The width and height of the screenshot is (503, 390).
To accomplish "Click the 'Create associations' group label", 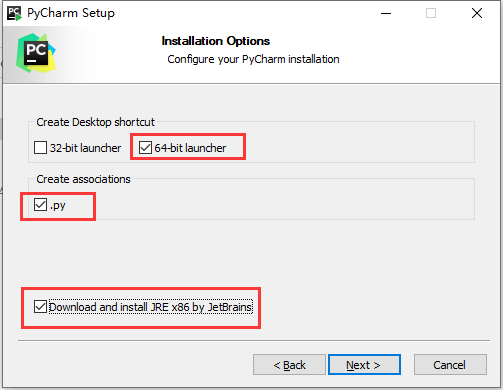I will coord(83,179).
